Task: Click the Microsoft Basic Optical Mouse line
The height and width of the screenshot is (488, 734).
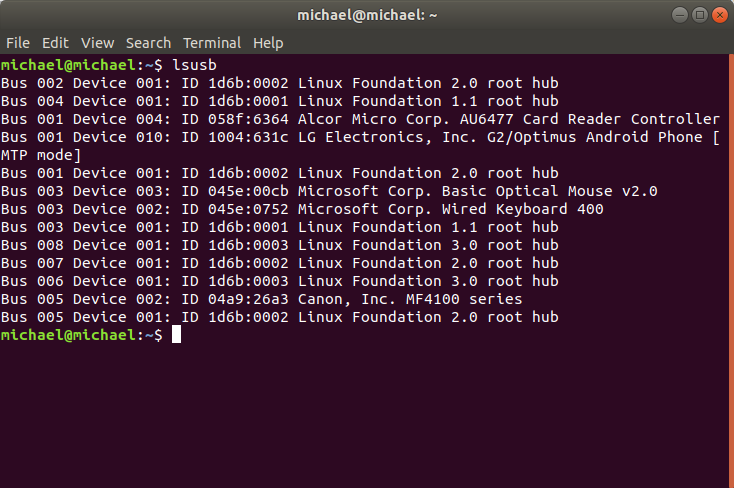Action: point(329,191)
